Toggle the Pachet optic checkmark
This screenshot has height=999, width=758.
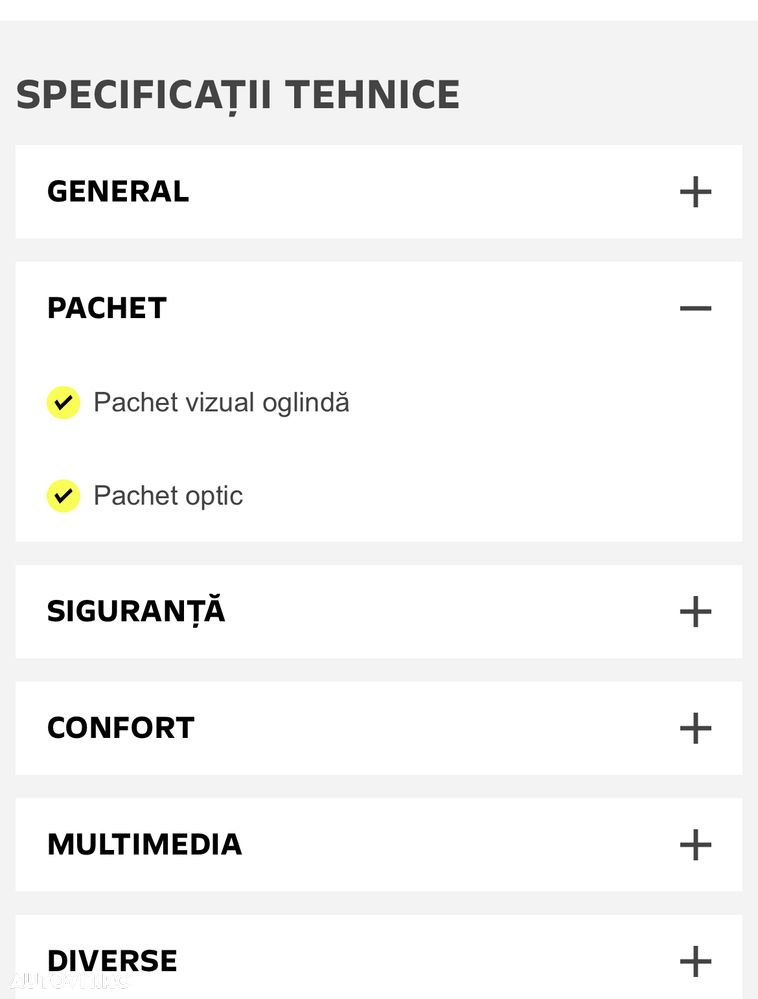pos(63,496)
